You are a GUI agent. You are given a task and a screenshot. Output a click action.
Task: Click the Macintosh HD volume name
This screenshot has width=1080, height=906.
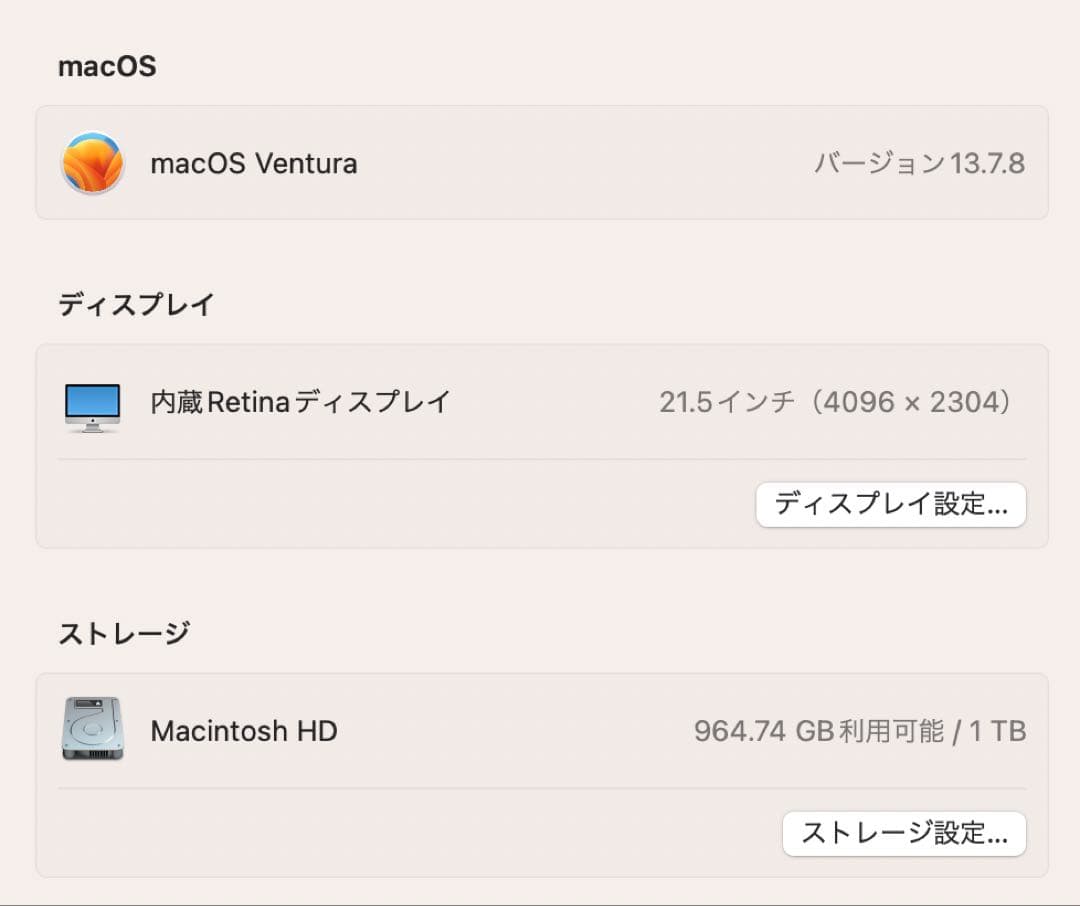(244, 730)
